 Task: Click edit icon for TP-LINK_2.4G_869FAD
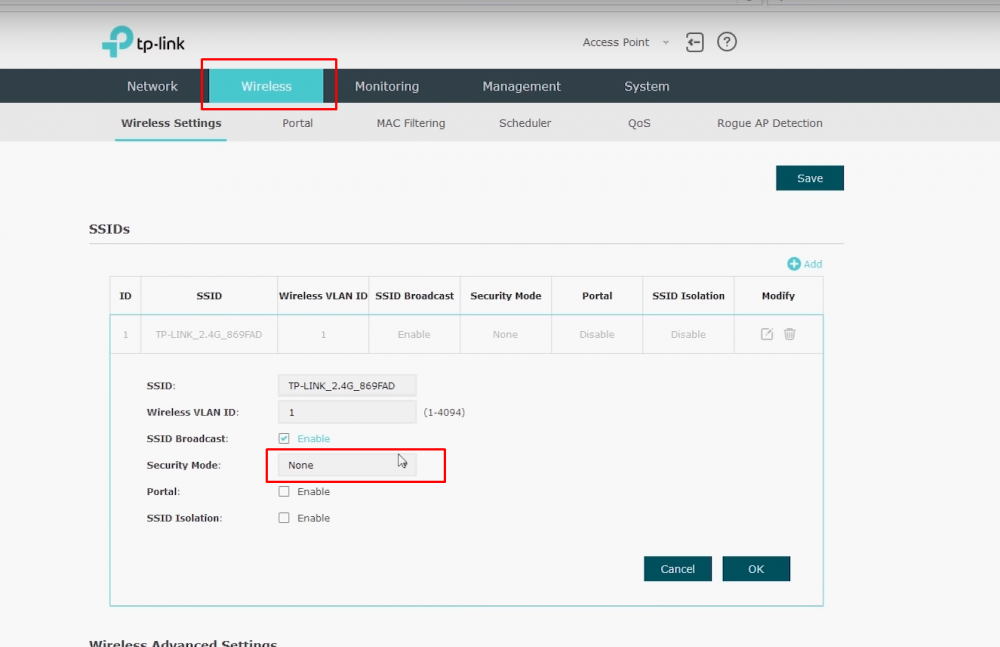pyautogui.click(x=767, y=334)
